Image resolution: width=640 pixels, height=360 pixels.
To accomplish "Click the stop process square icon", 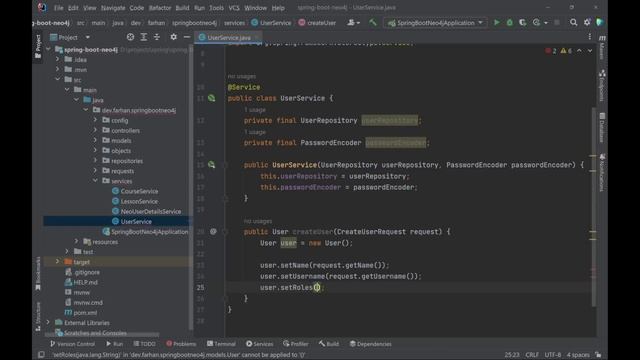I will pyautogui.click(x=557, y=22).
